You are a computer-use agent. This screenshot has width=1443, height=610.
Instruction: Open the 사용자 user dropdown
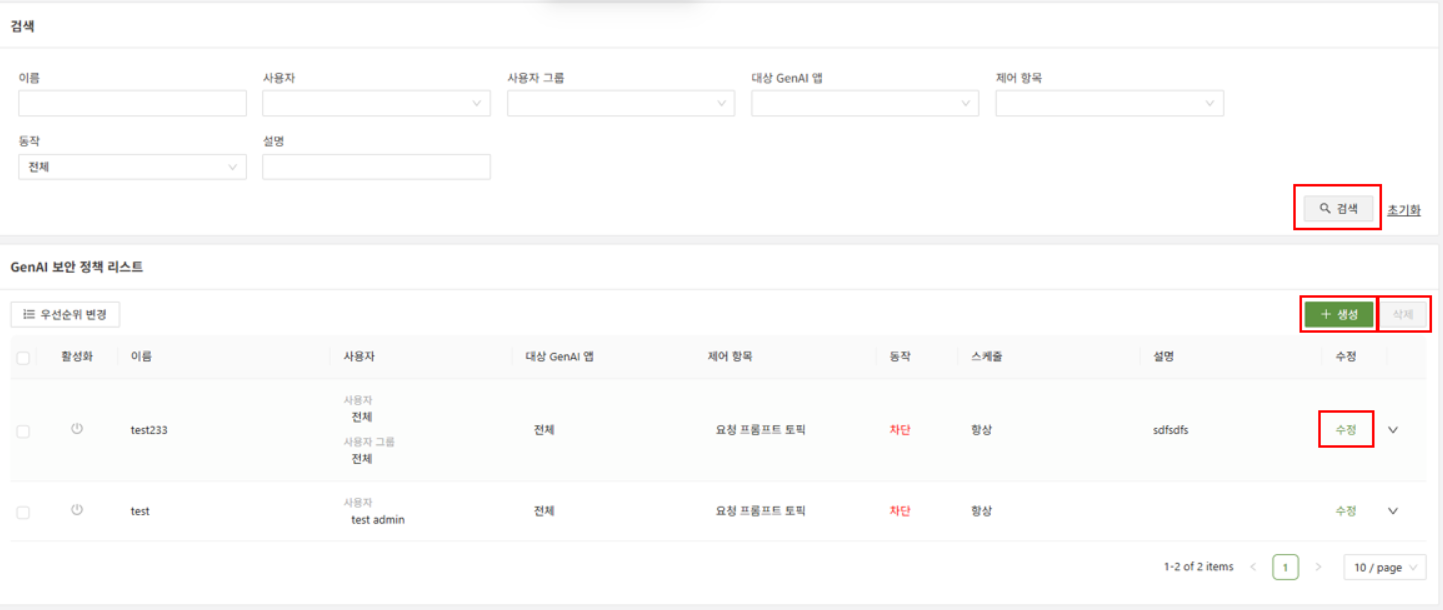(376, 103)
